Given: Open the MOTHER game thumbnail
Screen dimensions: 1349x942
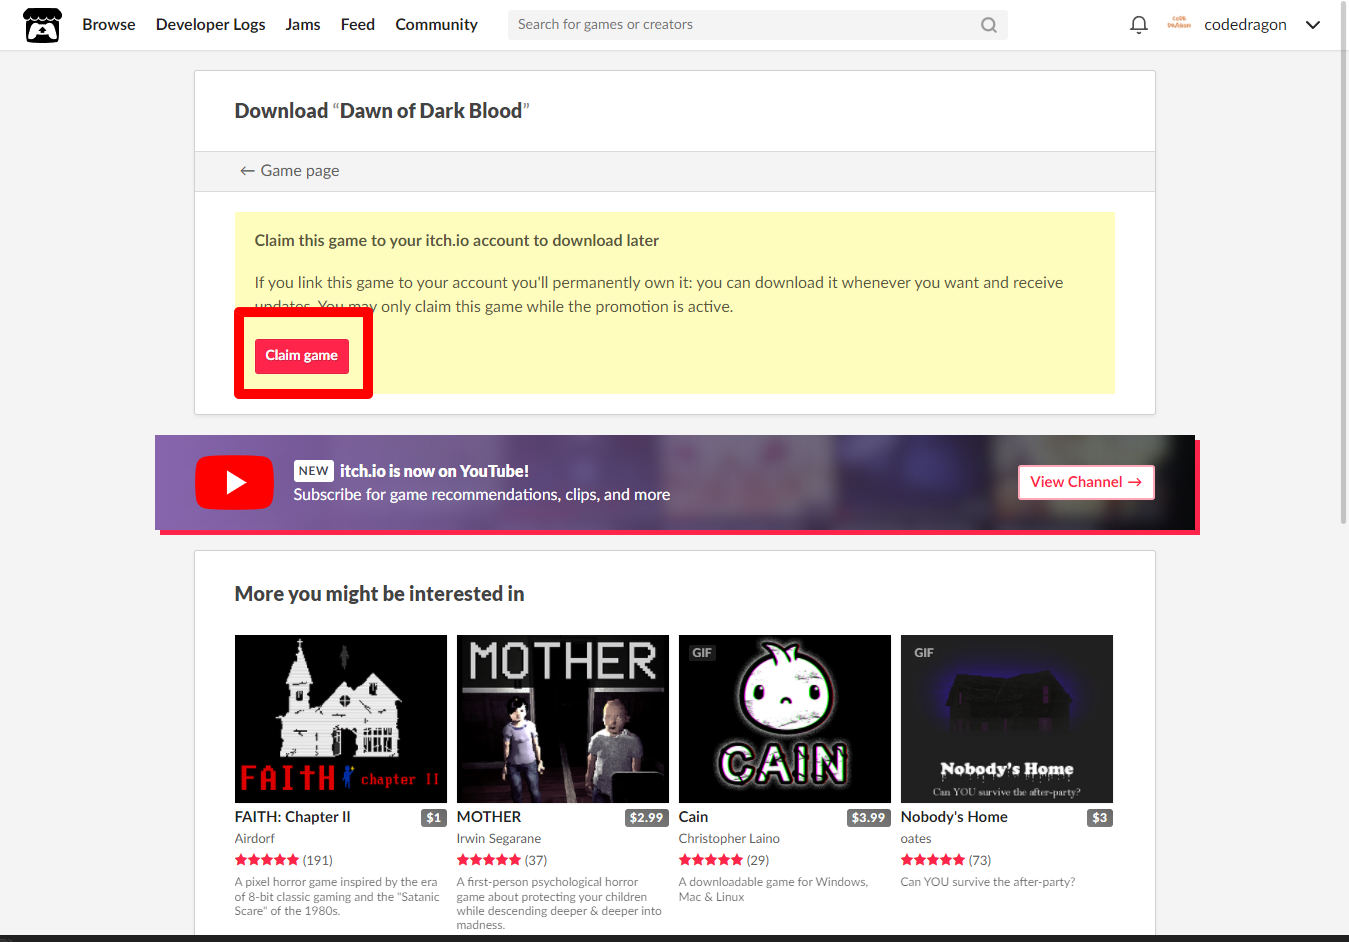Looking at the screenshot, I should pyautogui.click(x=562, y=719).
